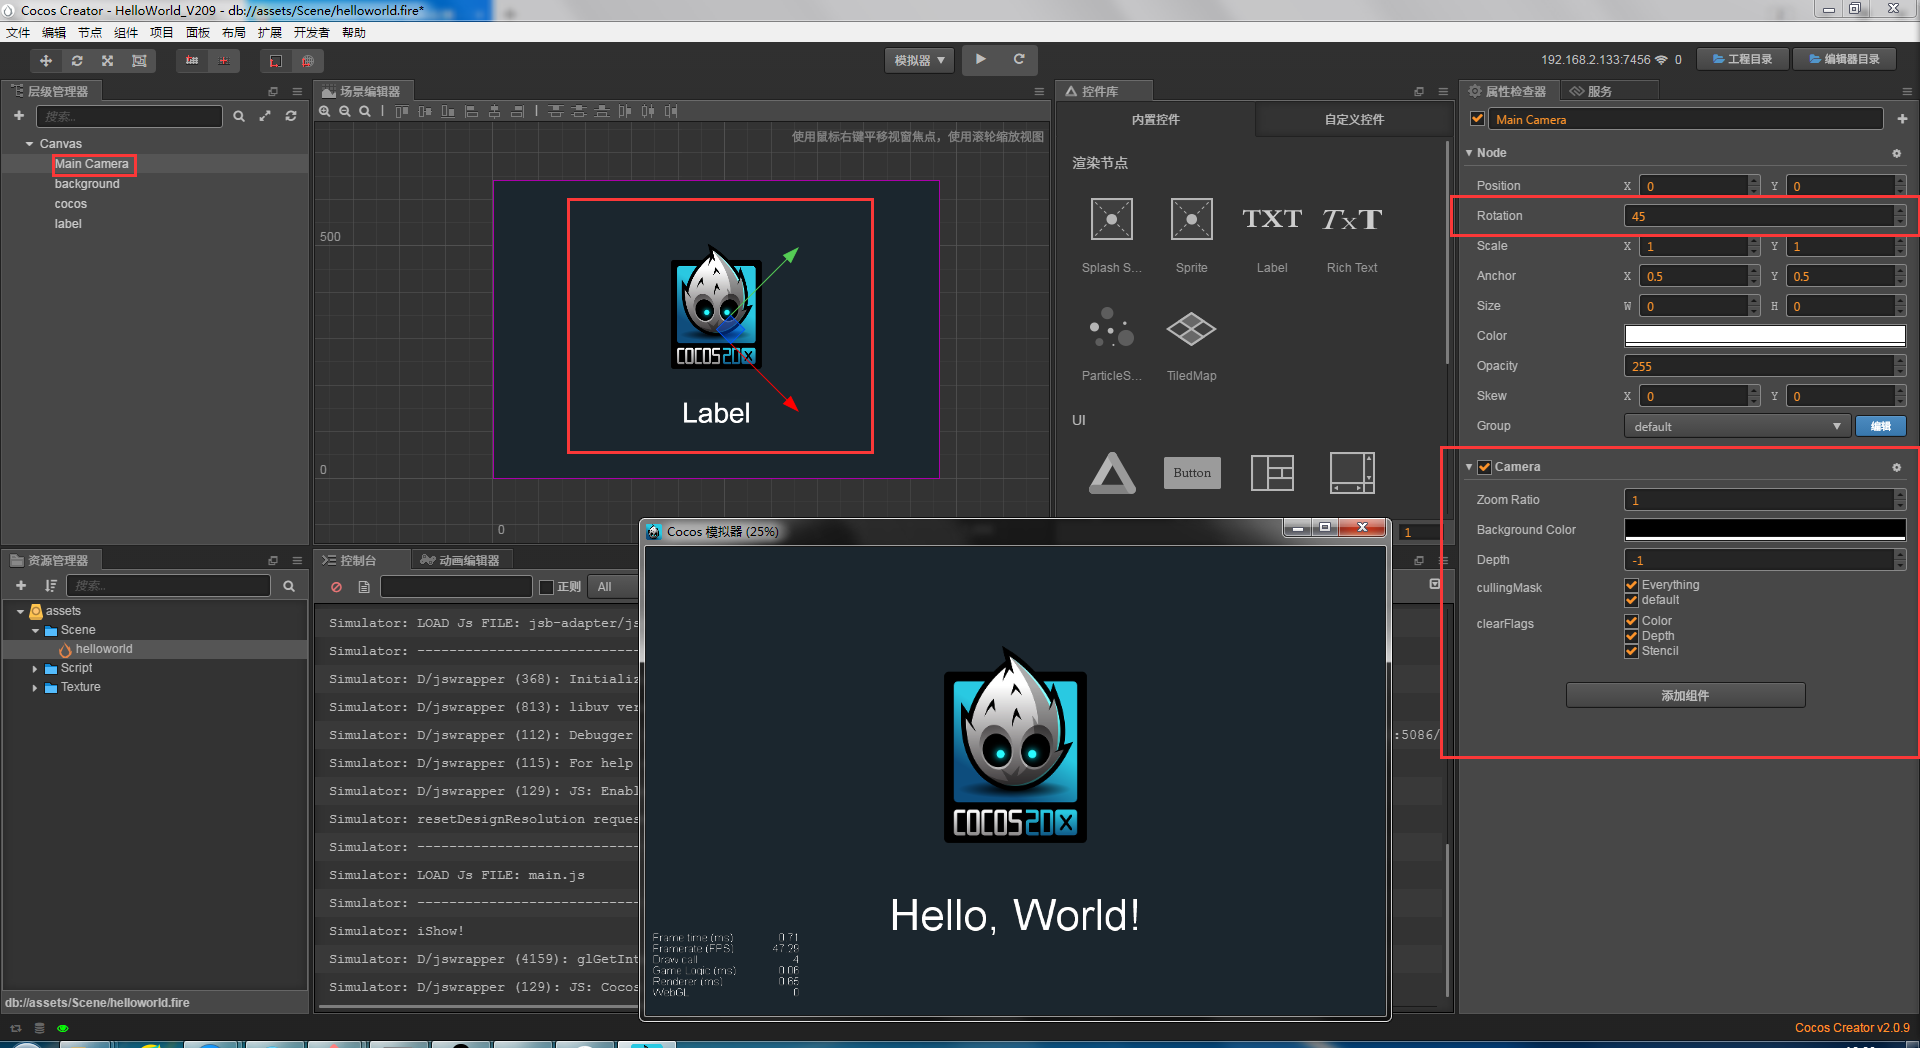Create a new asset with plus icon
This screenshot has width=1920, height=1048.
(x=21, y=586)
